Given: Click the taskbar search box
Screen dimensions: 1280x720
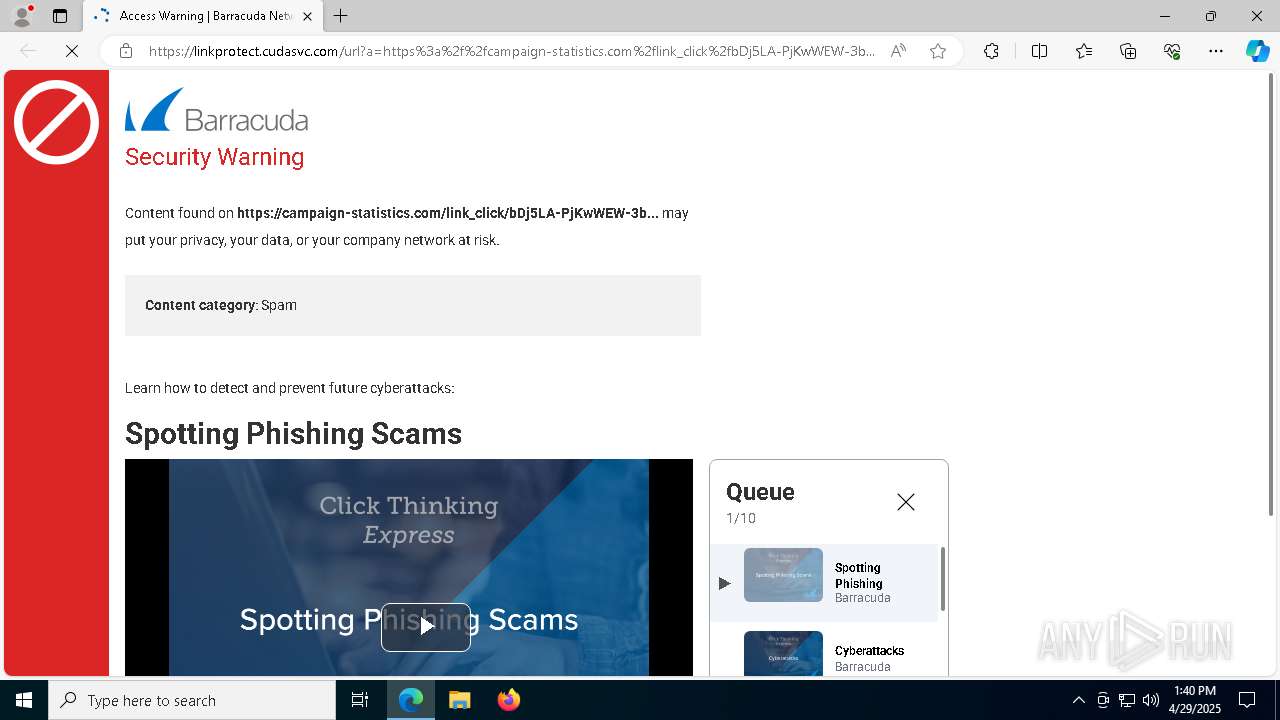Looking at the screenshot, I should pos(192,700).
